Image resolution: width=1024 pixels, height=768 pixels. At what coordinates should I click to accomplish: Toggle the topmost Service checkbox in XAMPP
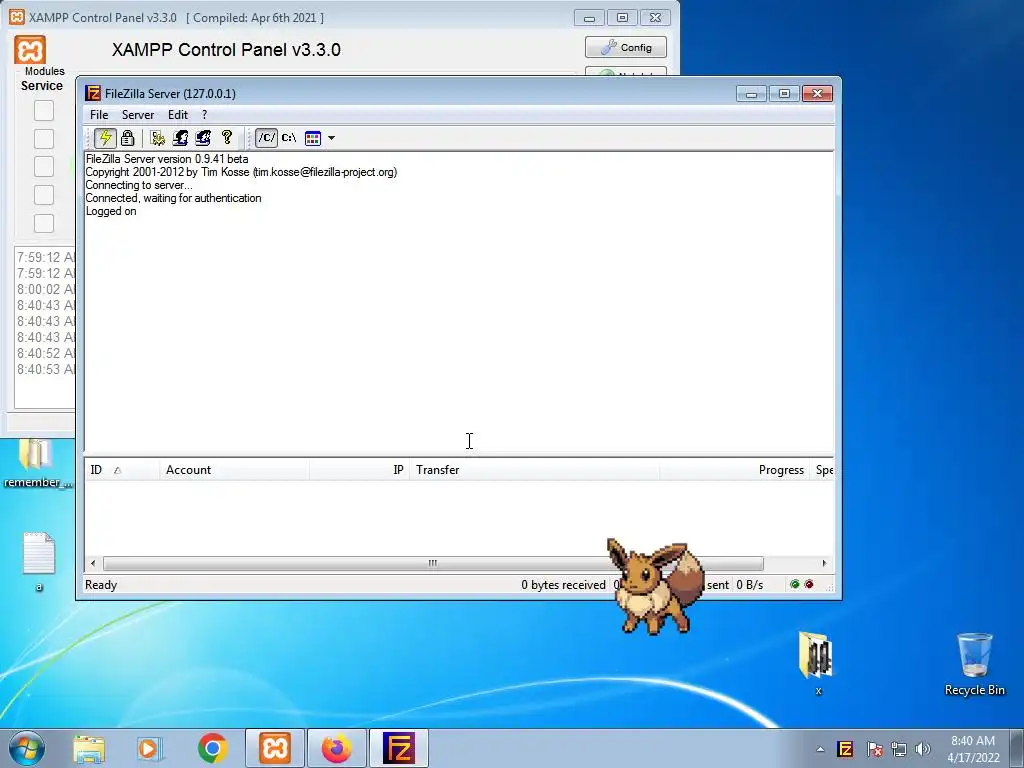(x=44, y=110)
